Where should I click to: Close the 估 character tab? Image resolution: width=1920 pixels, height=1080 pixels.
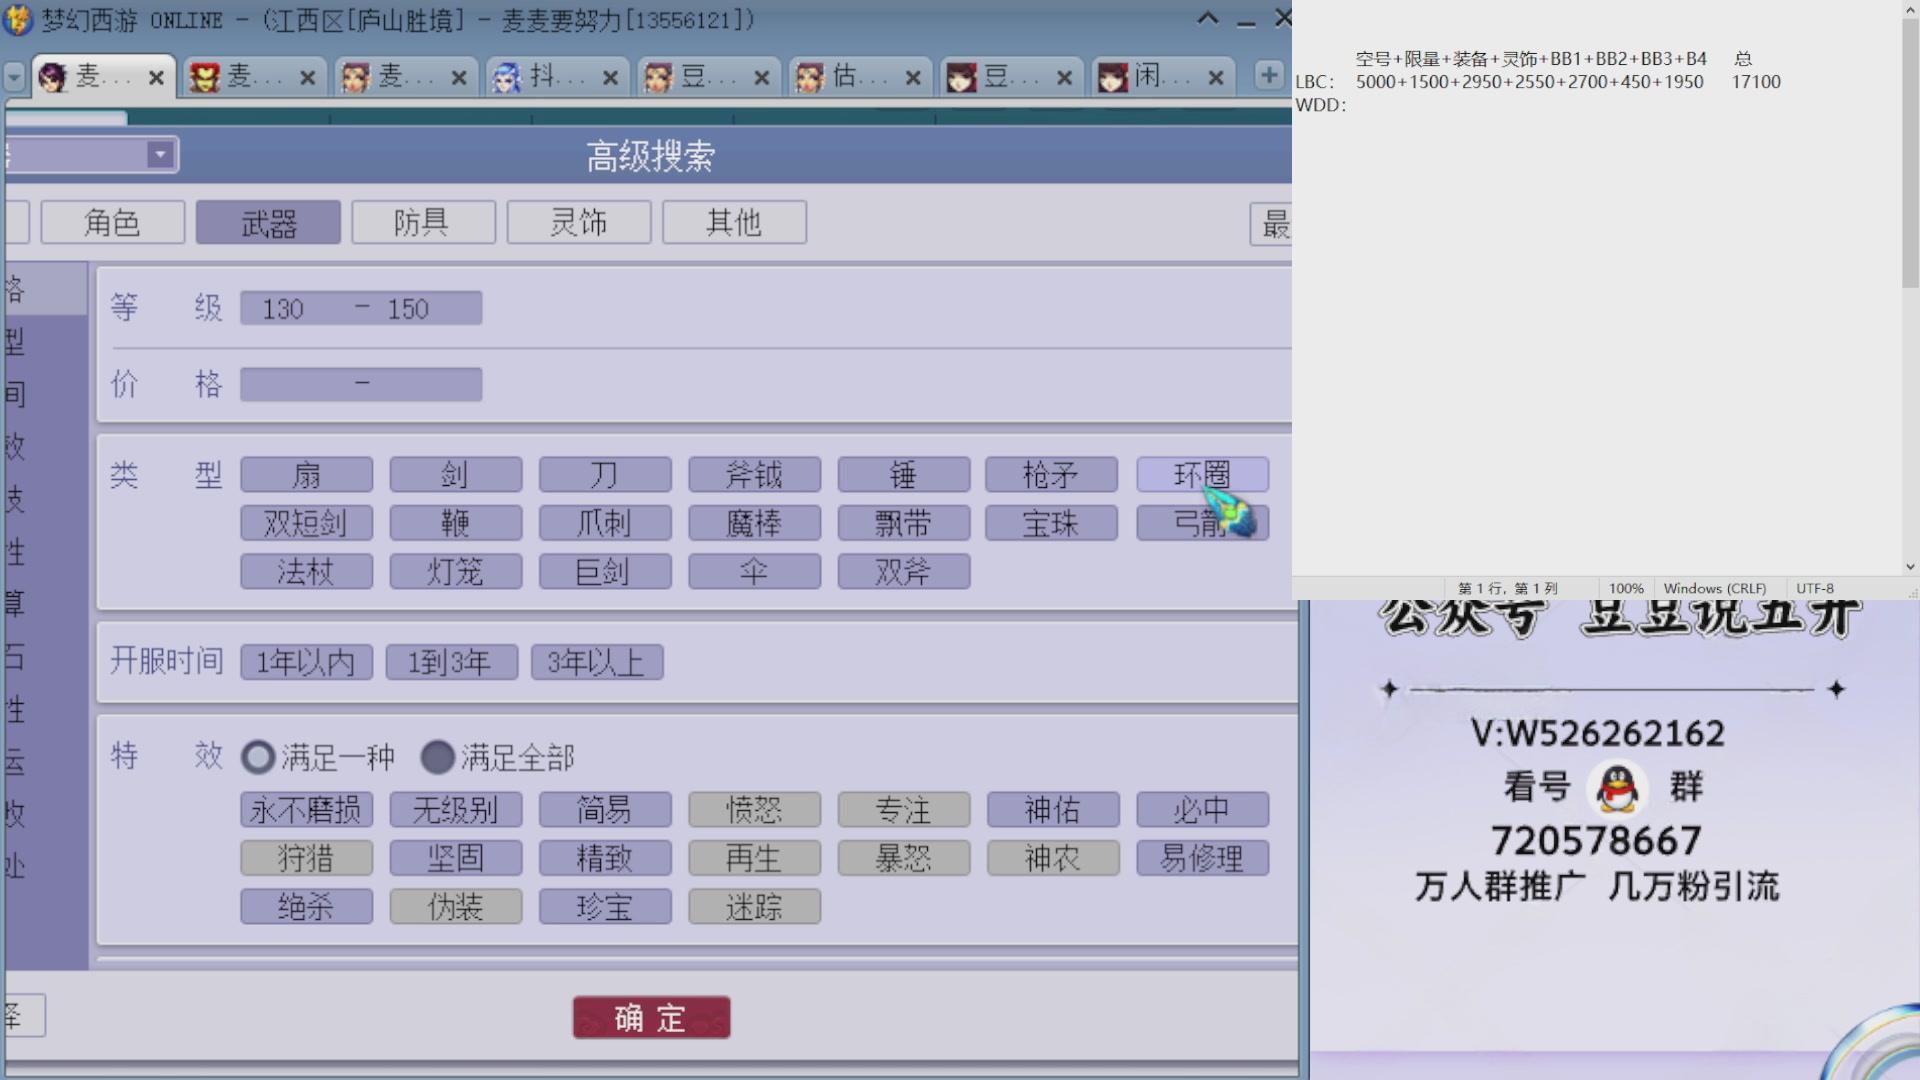(x=912, y=78)
